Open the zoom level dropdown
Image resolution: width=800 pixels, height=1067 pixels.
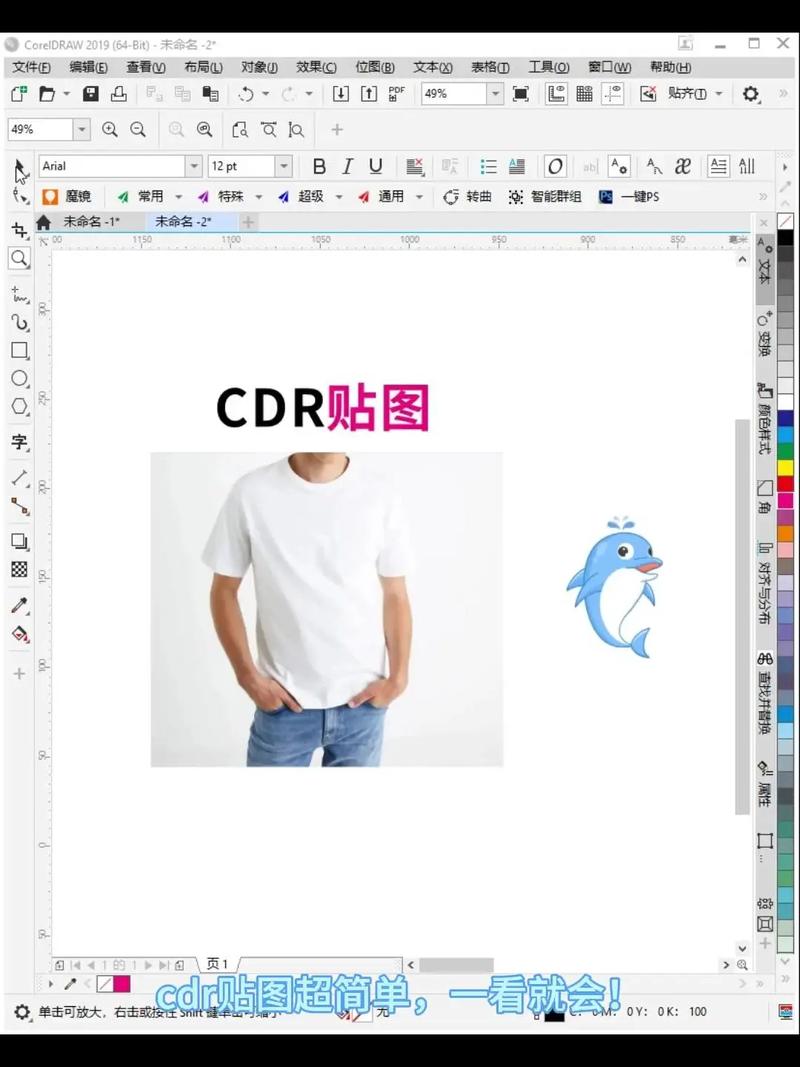click(497, 94)
